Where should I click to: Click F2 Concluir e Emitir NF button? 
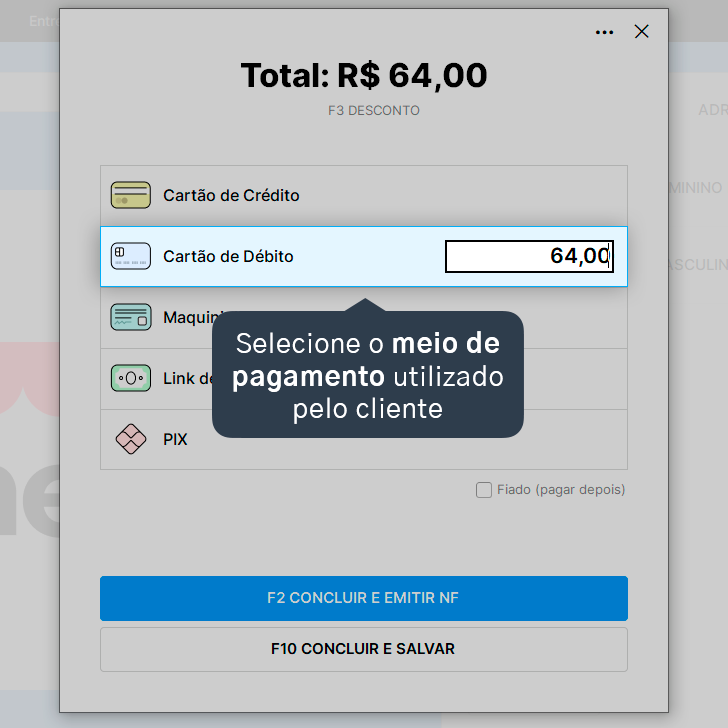(x=364, y=598)
